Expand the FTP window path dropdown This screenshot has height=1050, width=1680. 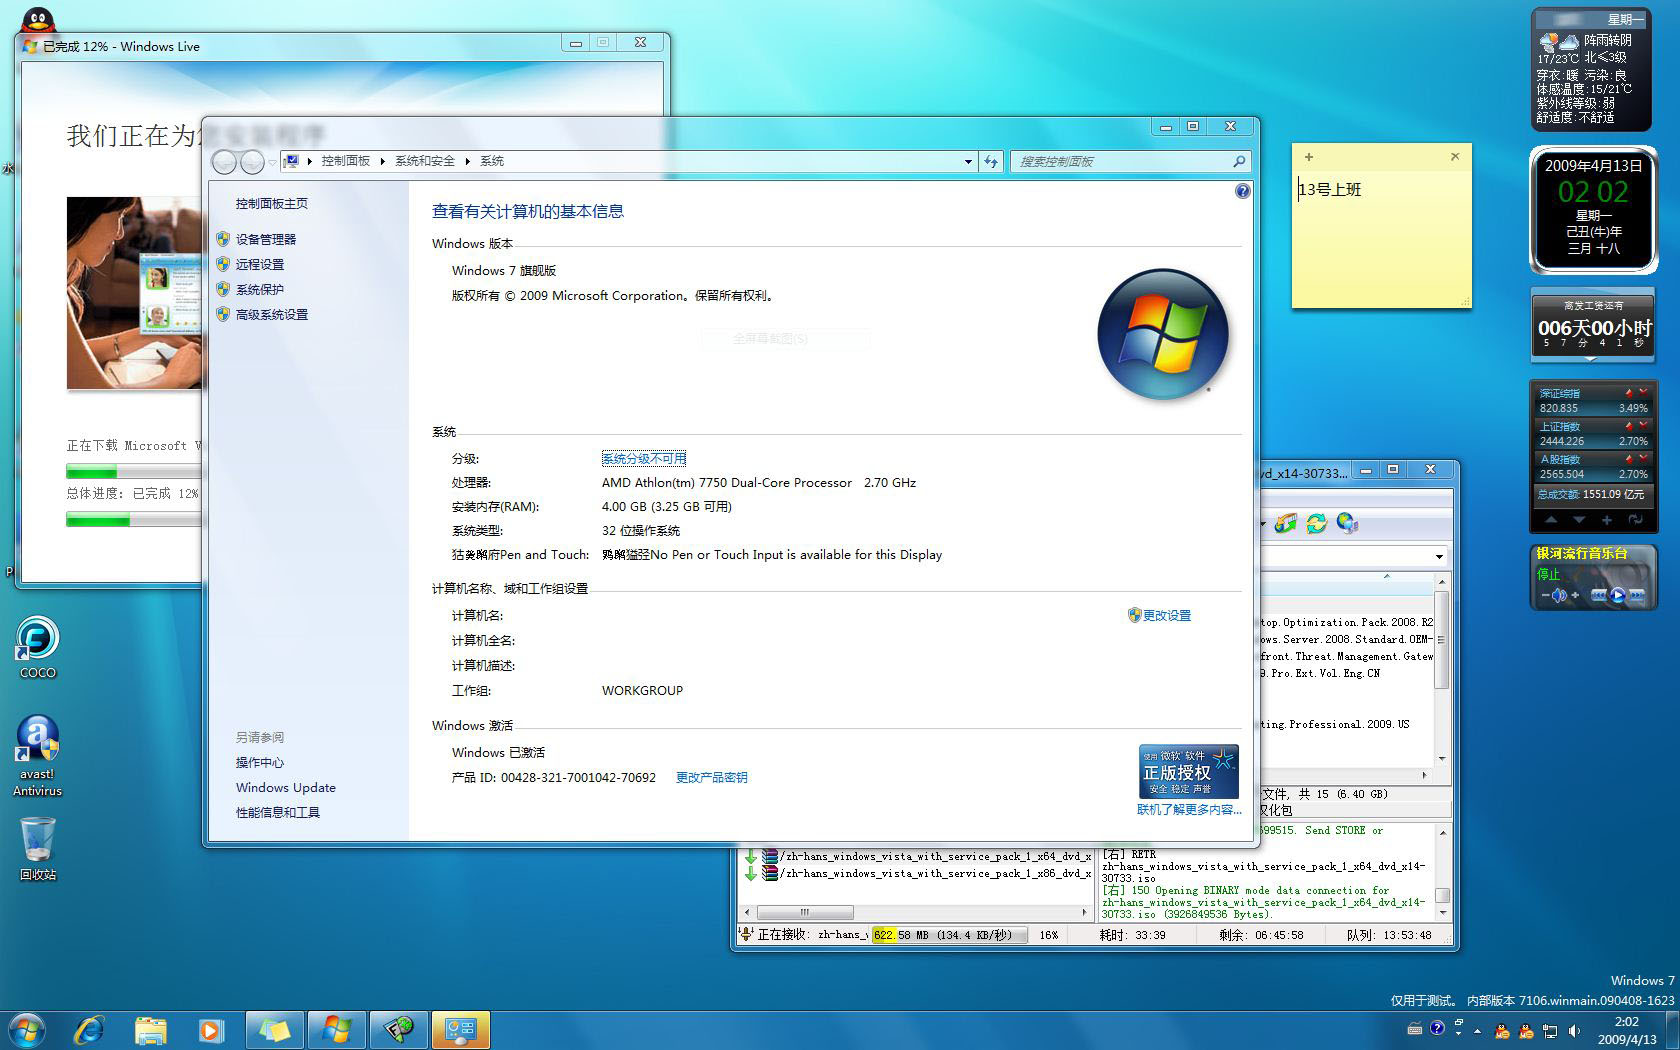coord(1439,556)
